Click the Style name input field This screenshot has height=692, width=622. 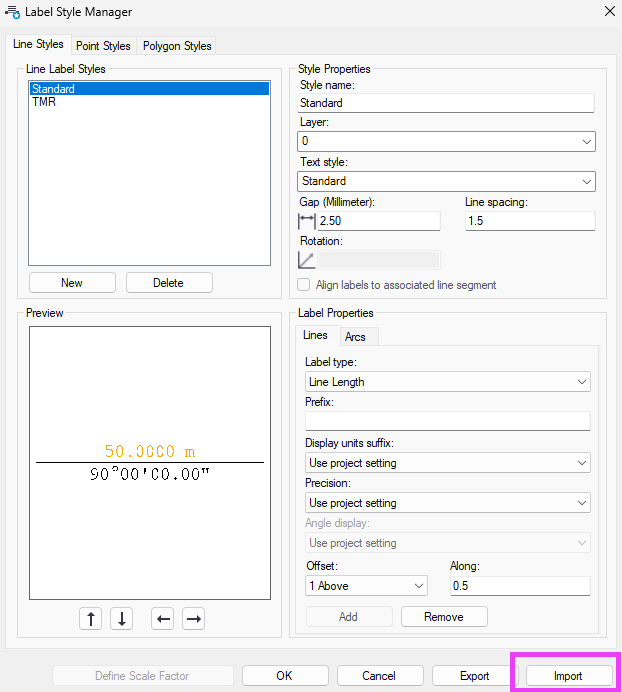tap(446, 103)
